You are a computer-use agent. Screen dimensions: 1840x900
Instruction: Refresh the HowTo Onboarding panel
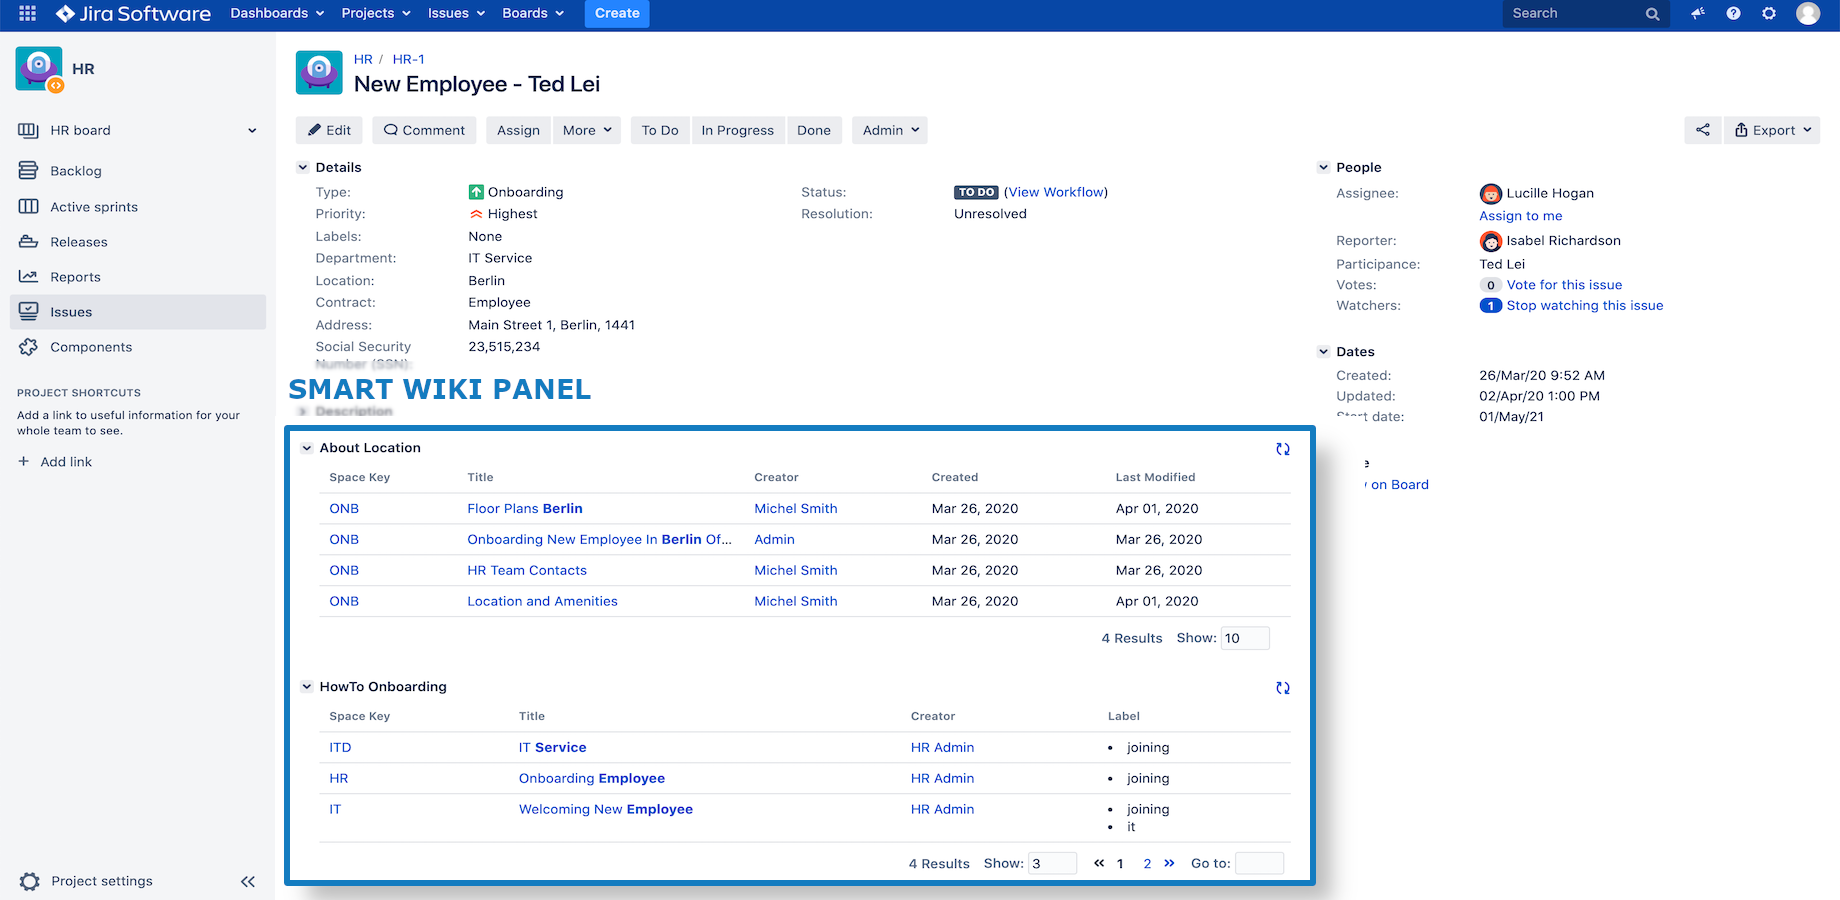[x=1282, y=688]
